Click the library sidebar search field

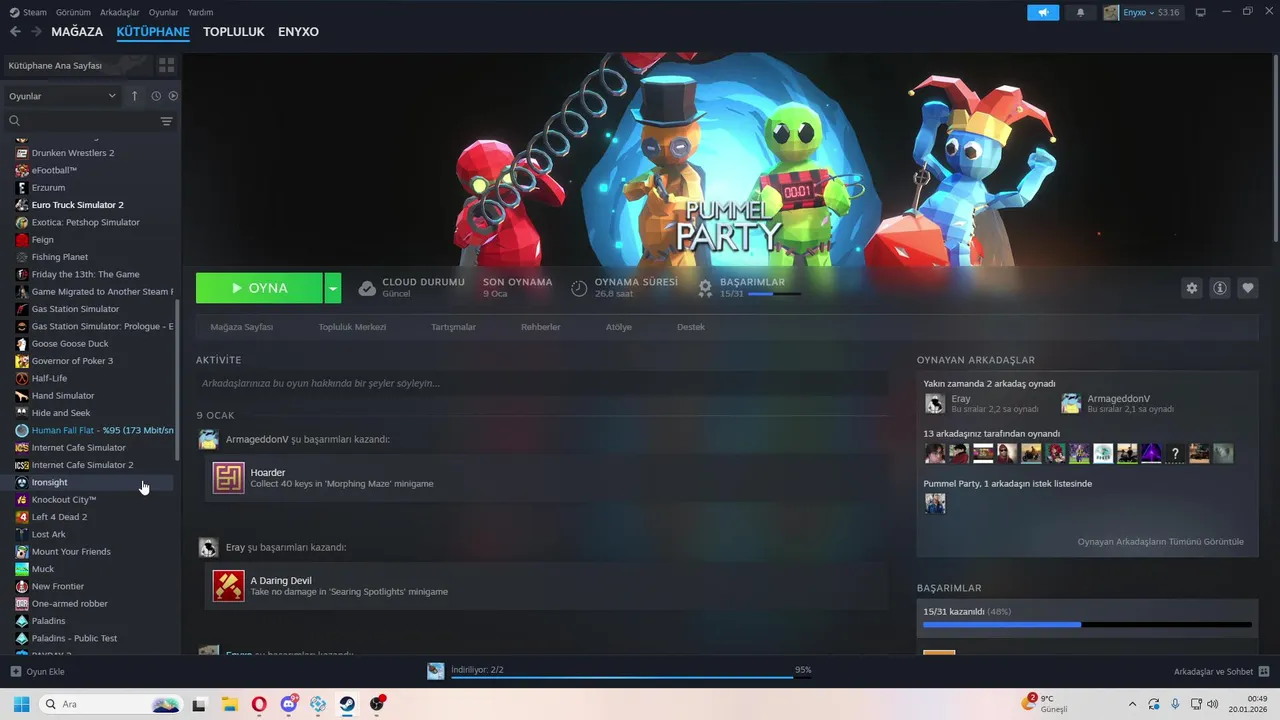(82, 121)
